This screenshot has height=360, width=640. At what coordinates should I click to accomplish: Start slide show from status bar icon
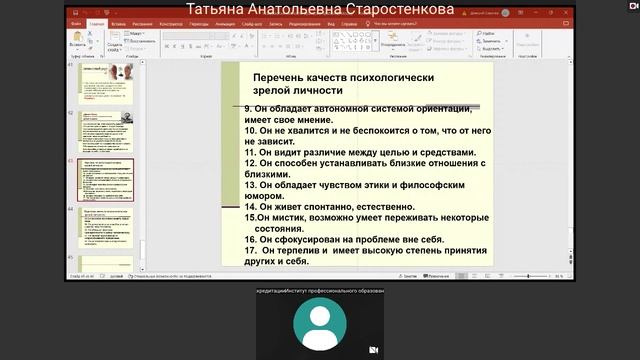point(501,276)
